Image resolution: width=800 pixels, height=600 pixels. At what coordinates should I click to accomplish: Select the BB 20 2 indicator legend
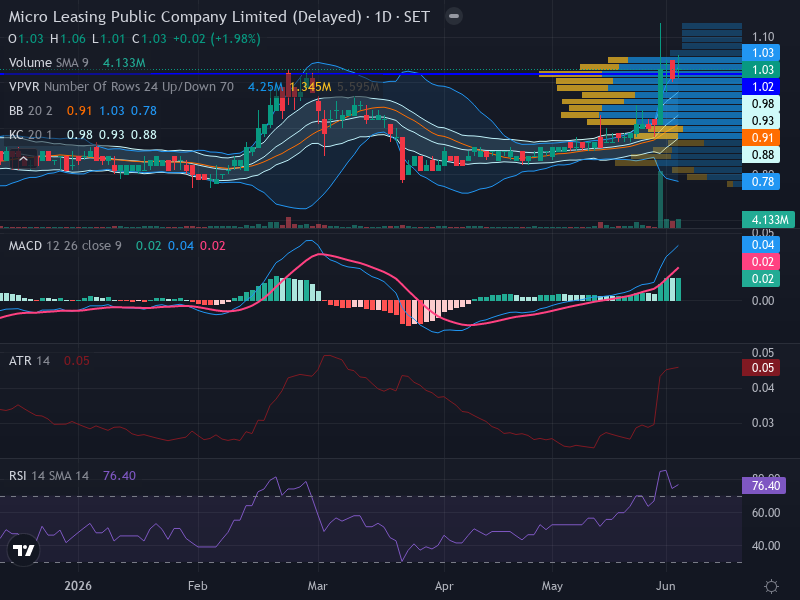click(31, 111)
